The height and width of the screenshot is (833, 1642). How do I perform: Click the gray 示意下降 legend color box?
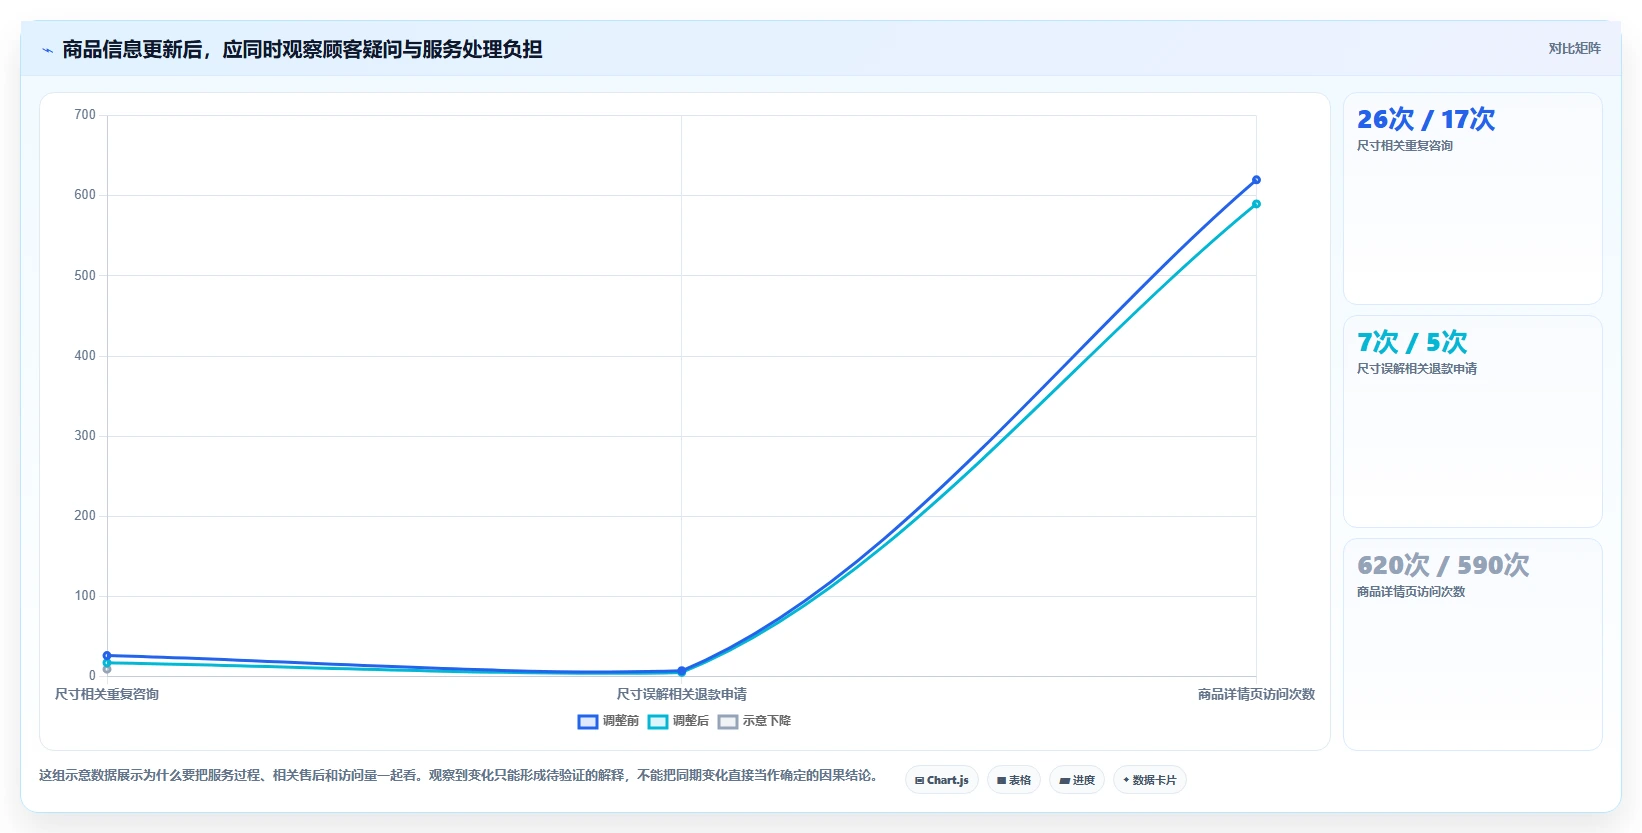728,722
